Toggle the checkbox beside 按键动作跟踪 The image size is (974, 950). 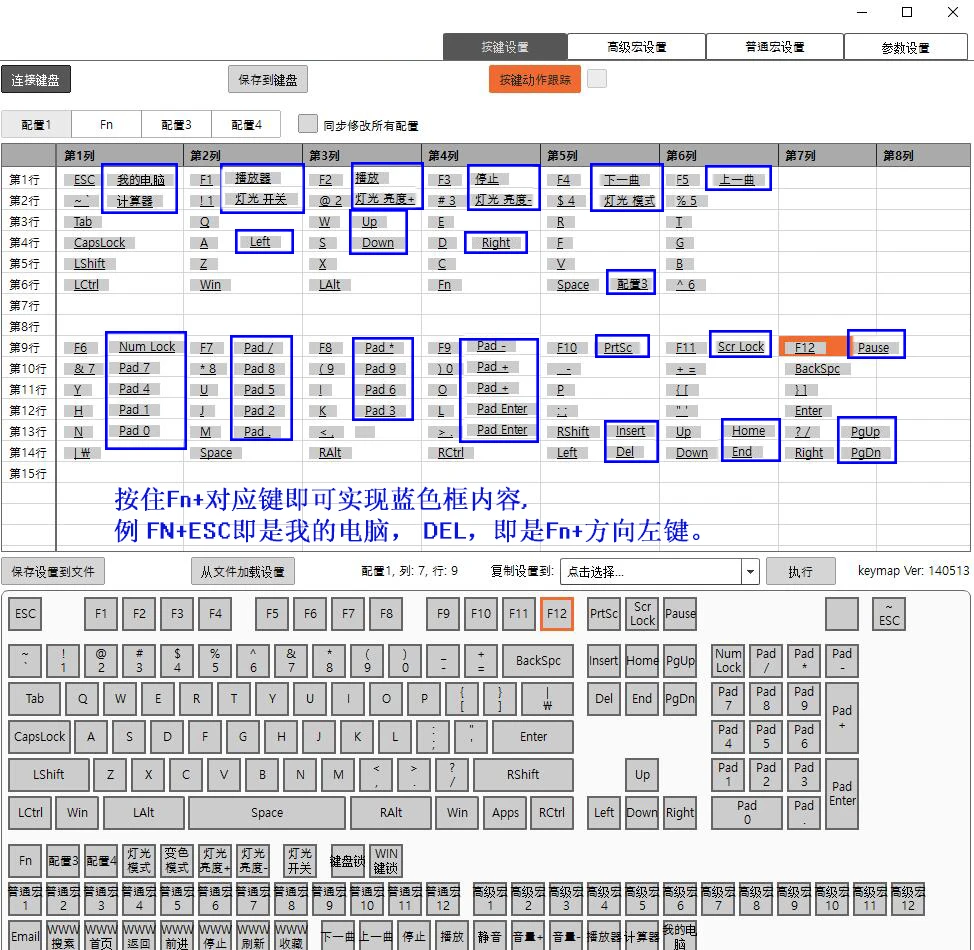click(x=597, y=79)
